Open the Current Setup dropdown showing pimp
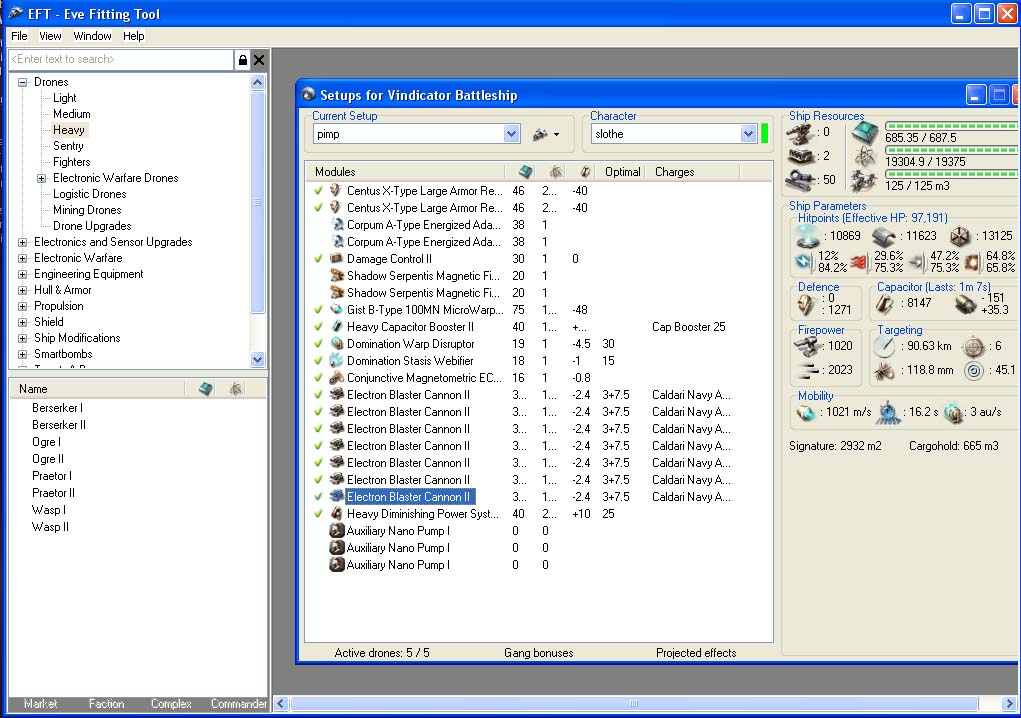 pos(512,134)
